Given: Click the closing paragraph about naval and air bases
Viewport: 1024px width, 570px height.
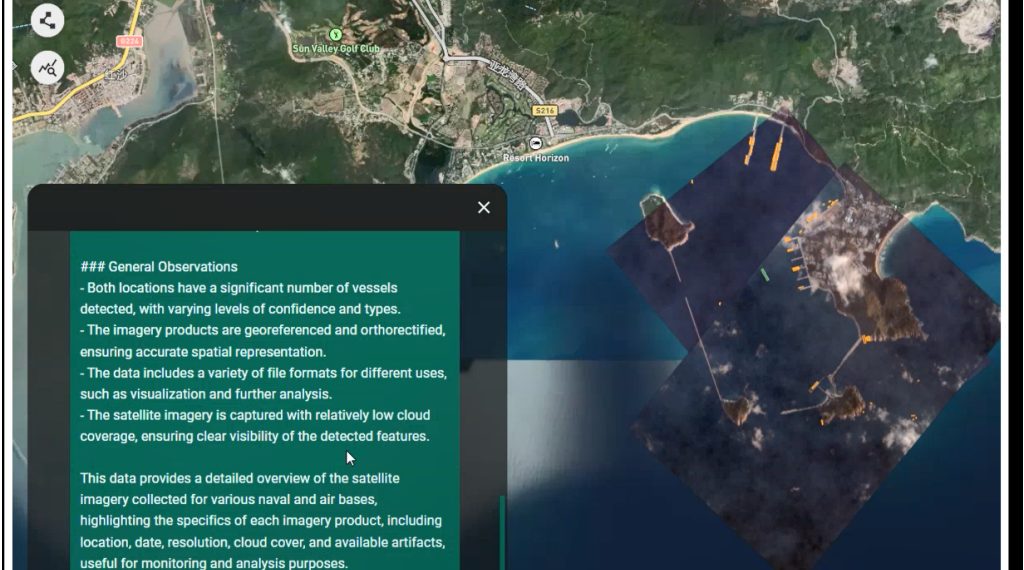Looking at the screenshot, I should [260, 520].
